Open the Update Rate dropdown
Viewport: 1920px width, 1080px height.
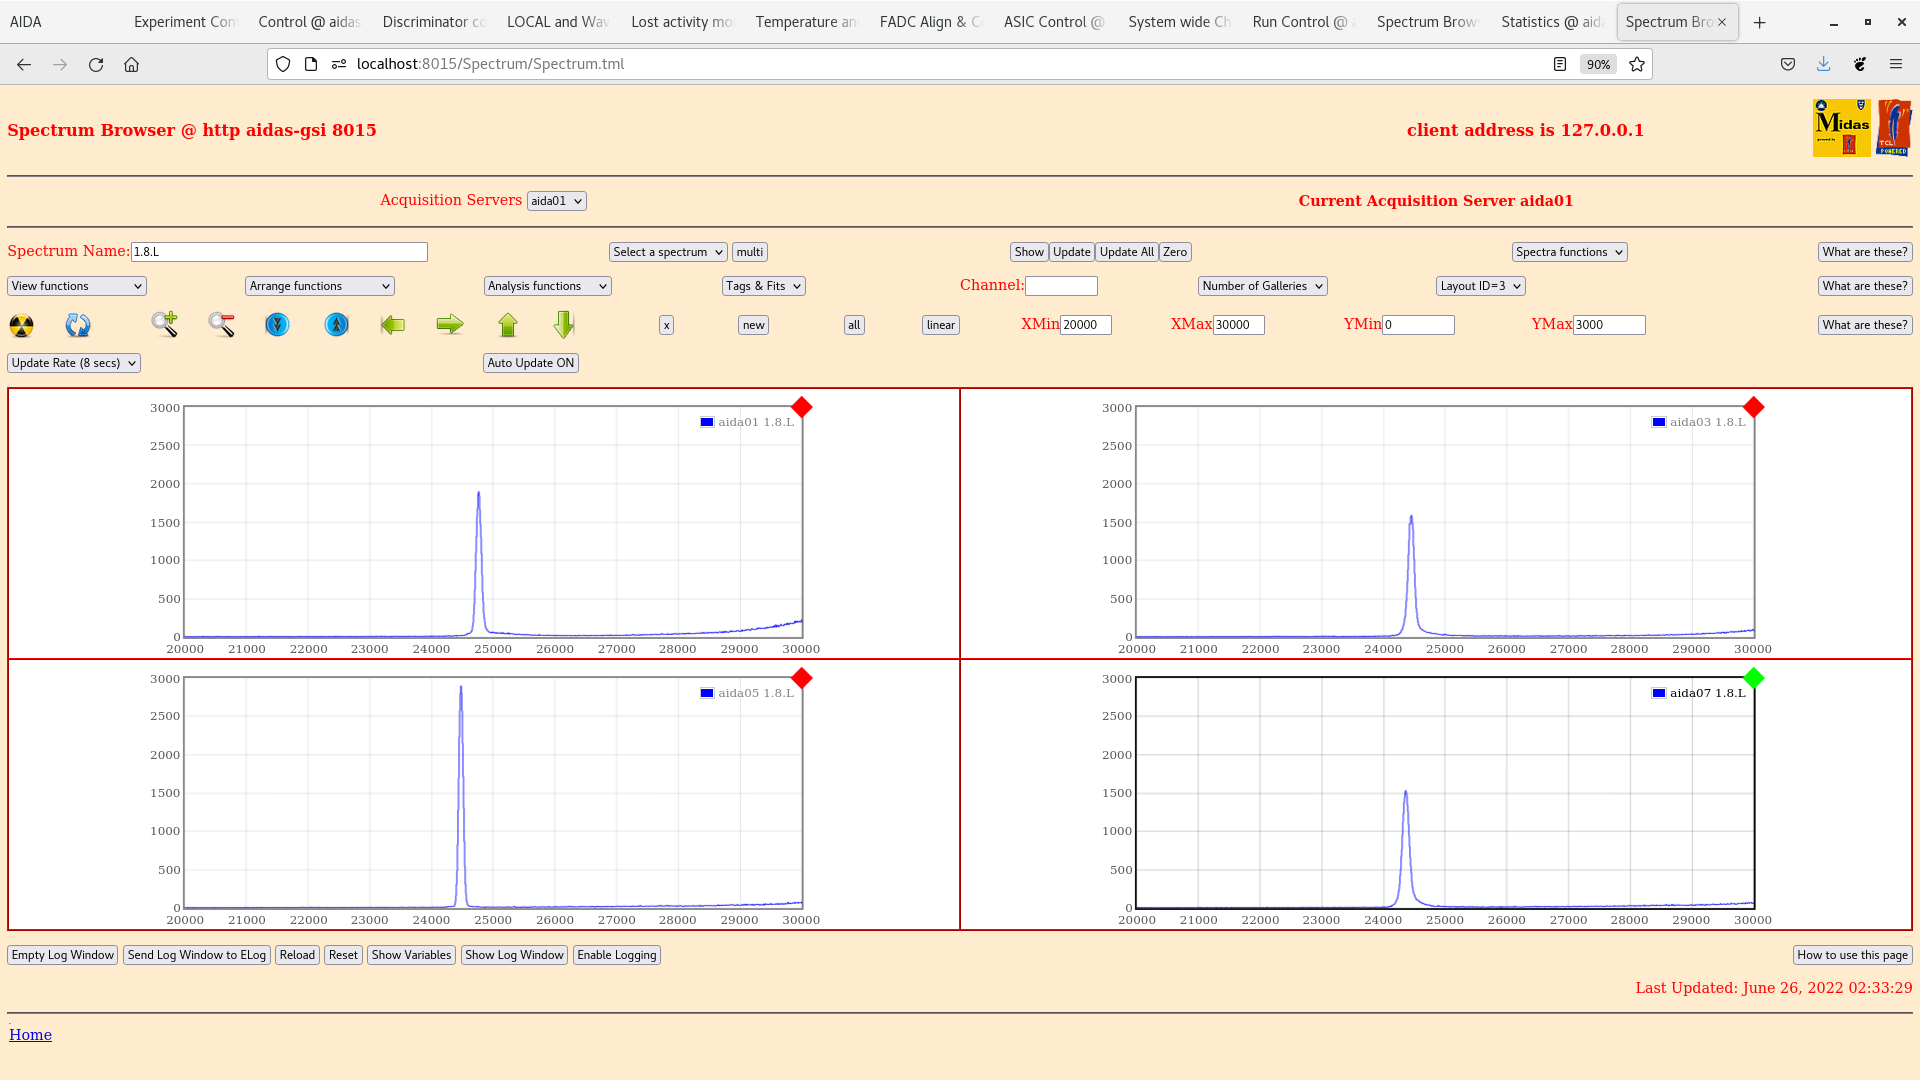(74, 363)
